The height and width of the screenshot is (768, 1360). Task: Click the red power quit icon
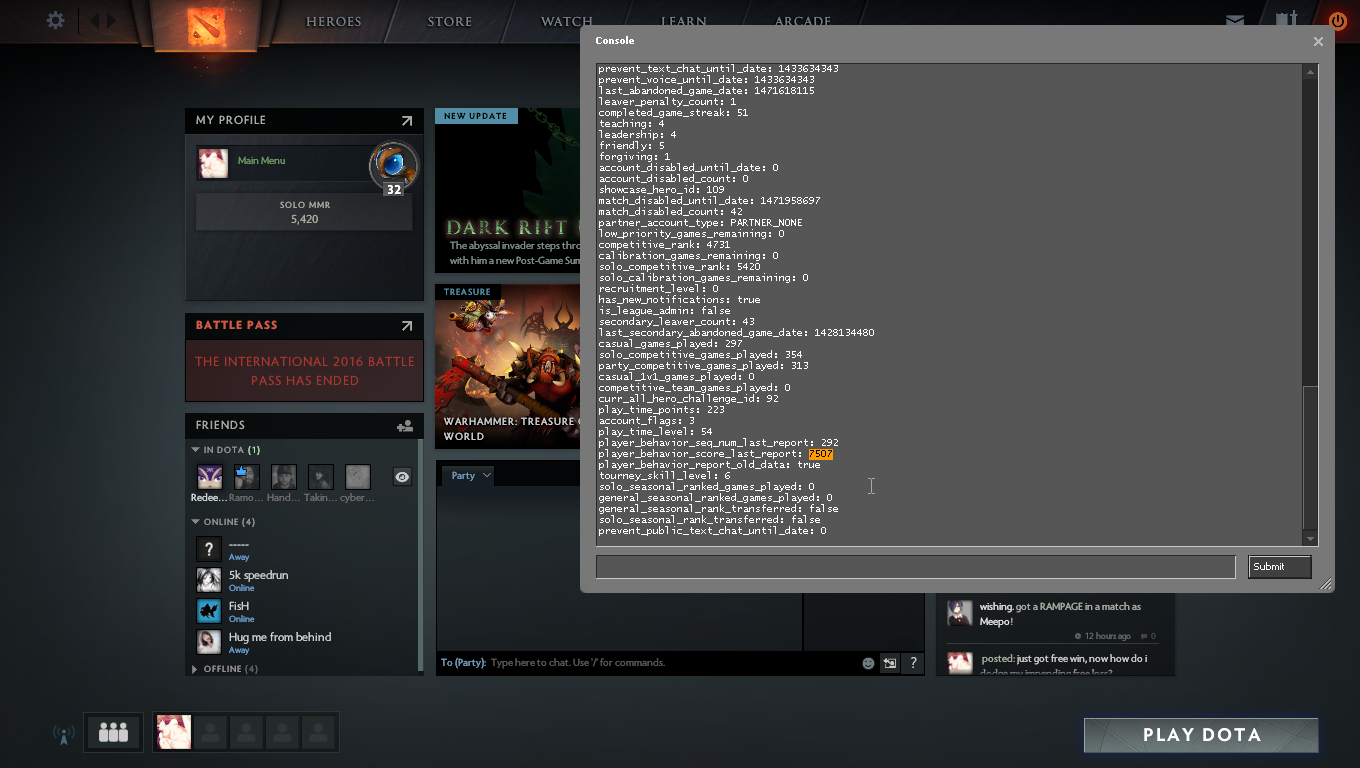1338,20
